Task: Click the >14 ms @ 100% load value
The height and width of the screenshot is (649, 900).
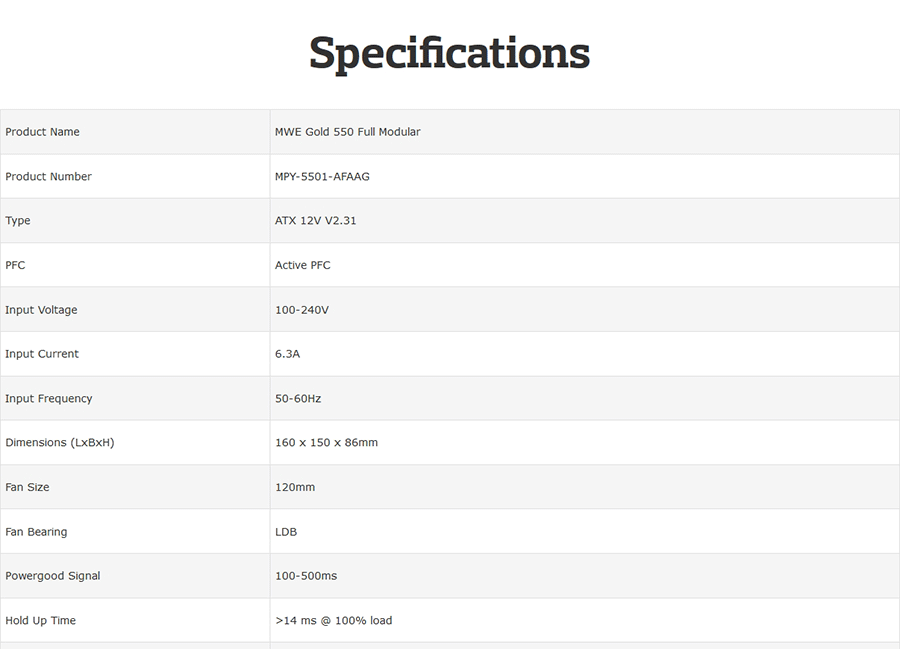Action: (x=333, y=620)
